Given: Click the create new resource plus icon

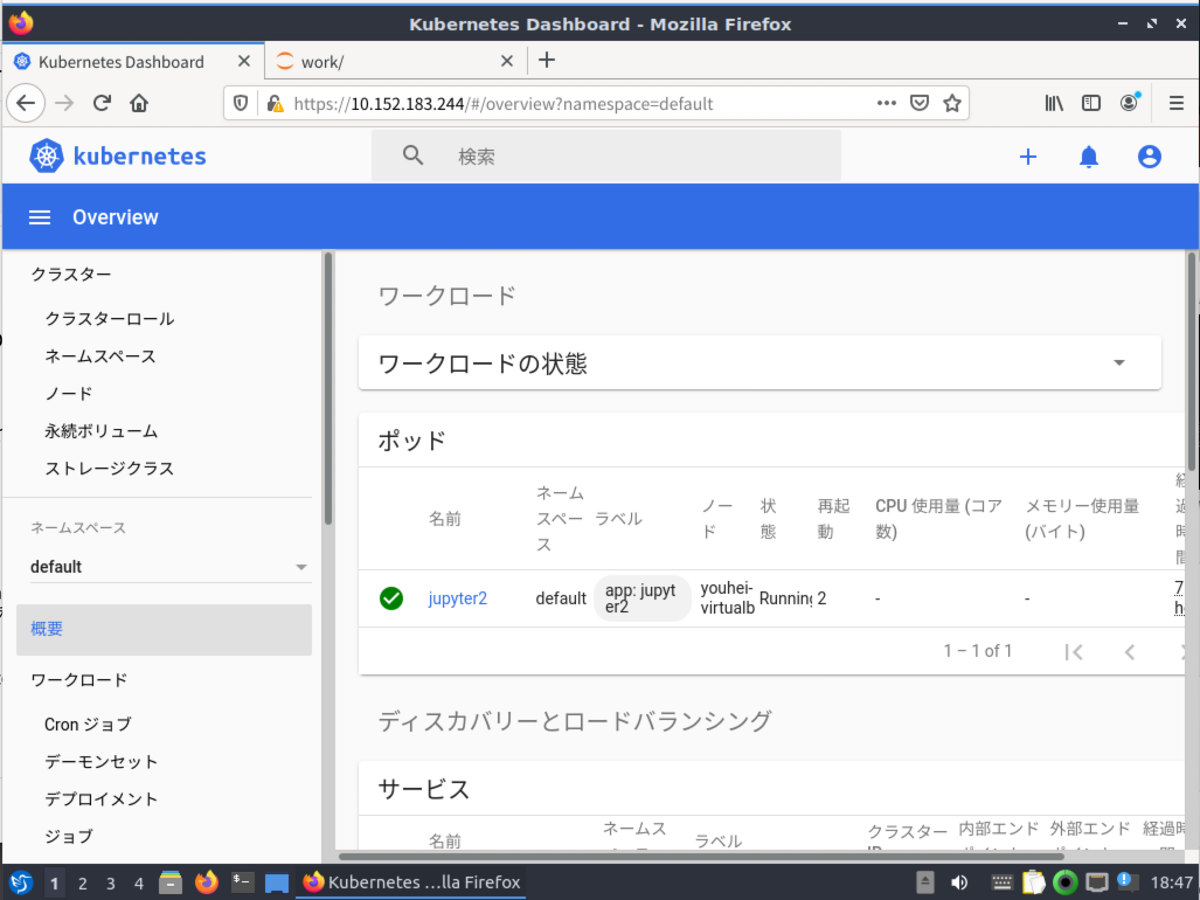Looking at the screenshot, I should pyautogui.click(x=1028, y=157).
